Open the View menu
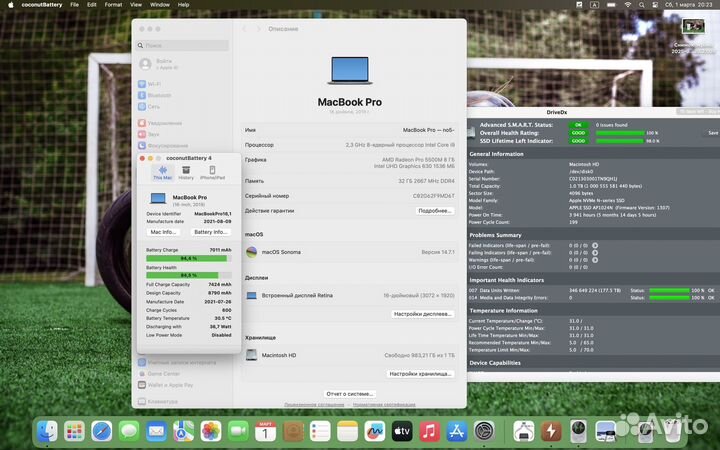 click(136, 5)
